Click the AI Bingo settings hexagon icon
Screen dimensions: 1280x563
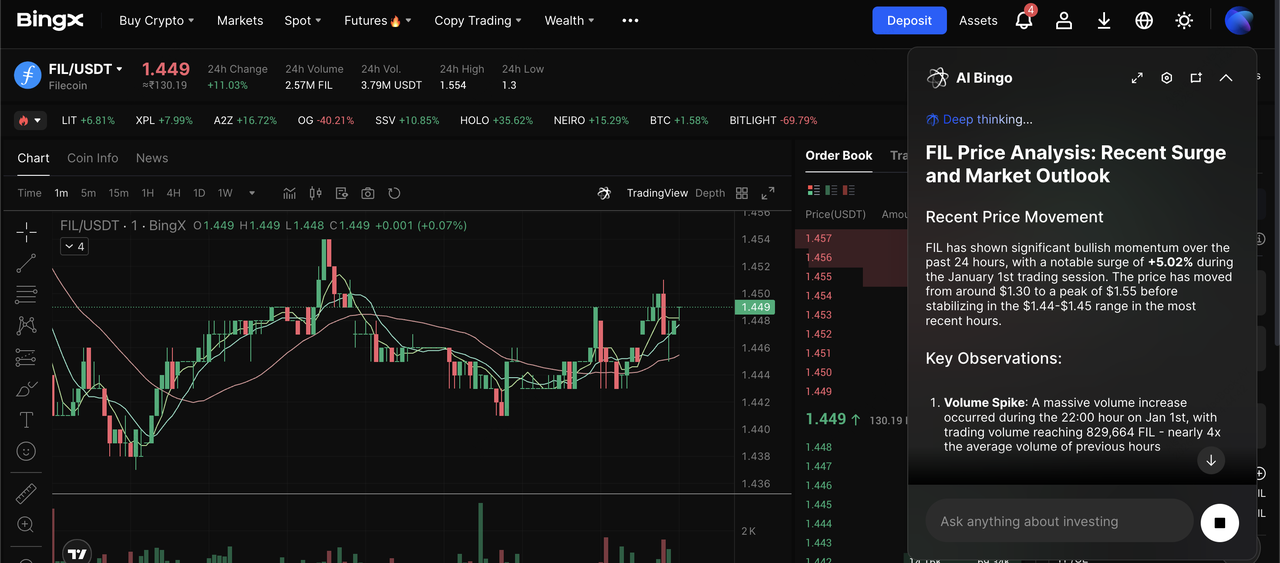coord(1166,78)
